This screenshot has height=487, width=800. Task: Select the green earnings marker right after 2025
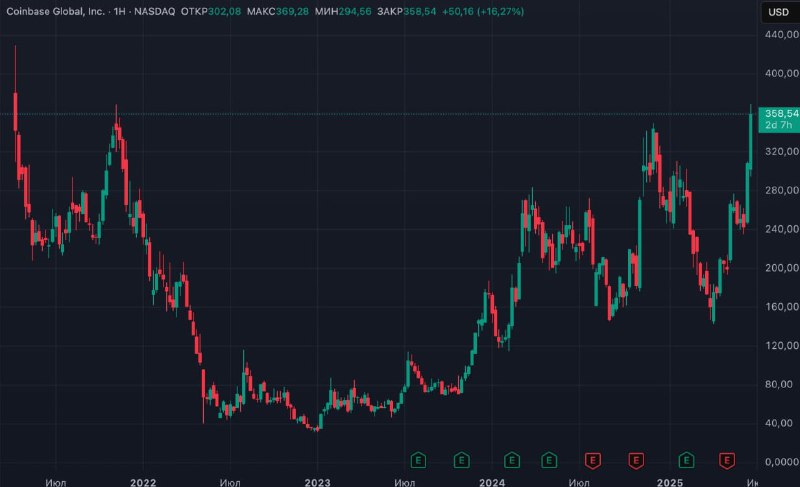[x=686, y=460]
